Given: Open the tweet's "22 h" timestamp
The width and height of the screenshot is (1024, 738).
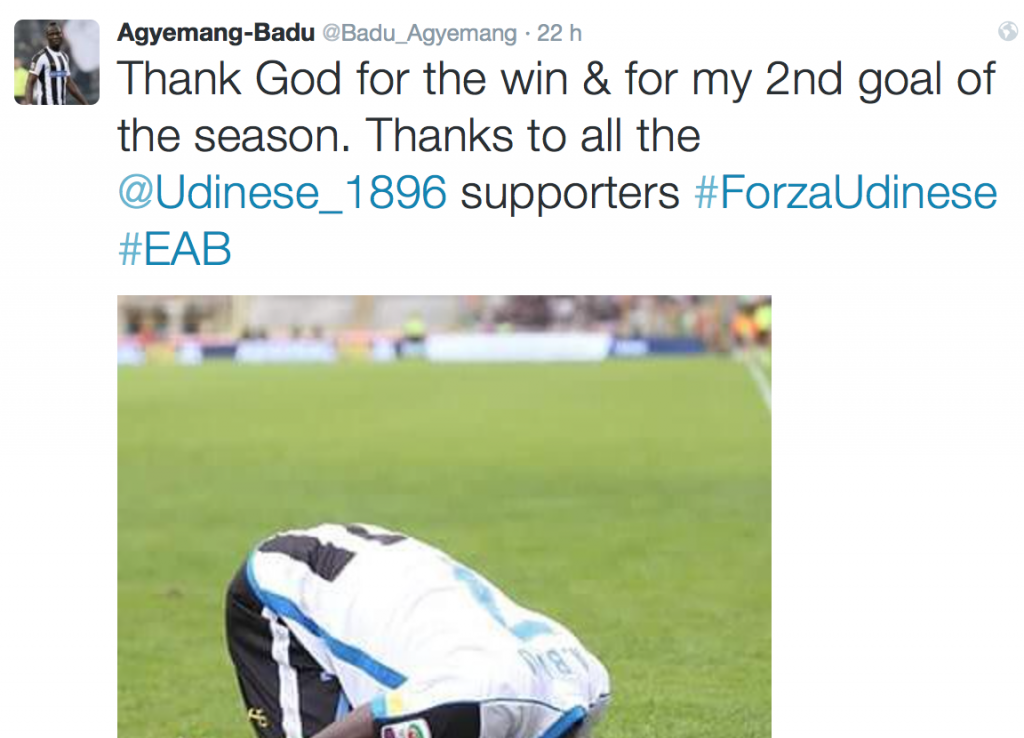Looking at the screenshot, I should click(x=559, y=33).
